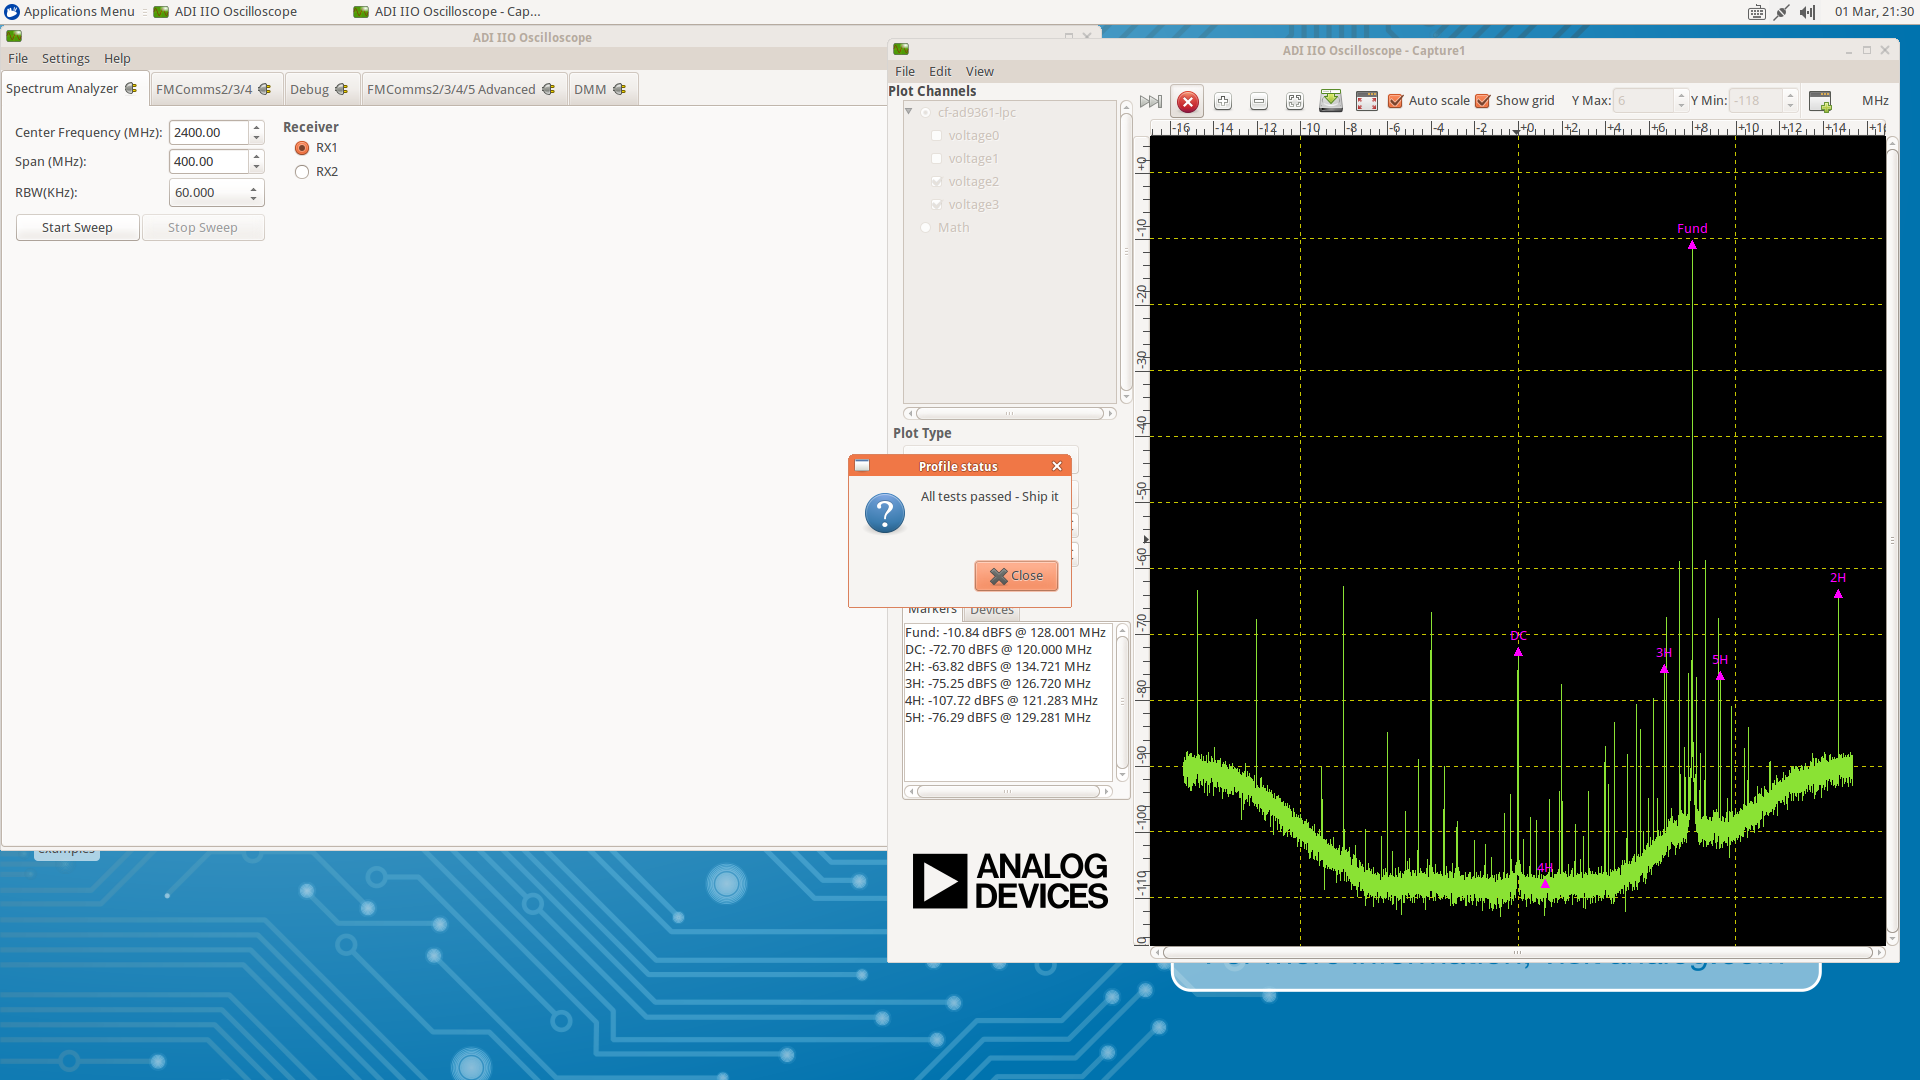The height and width of the screenshot is (1080, 1920).
Task: Switch to ADI IIO Oscilloscope taskbar window
Action: 226,12
